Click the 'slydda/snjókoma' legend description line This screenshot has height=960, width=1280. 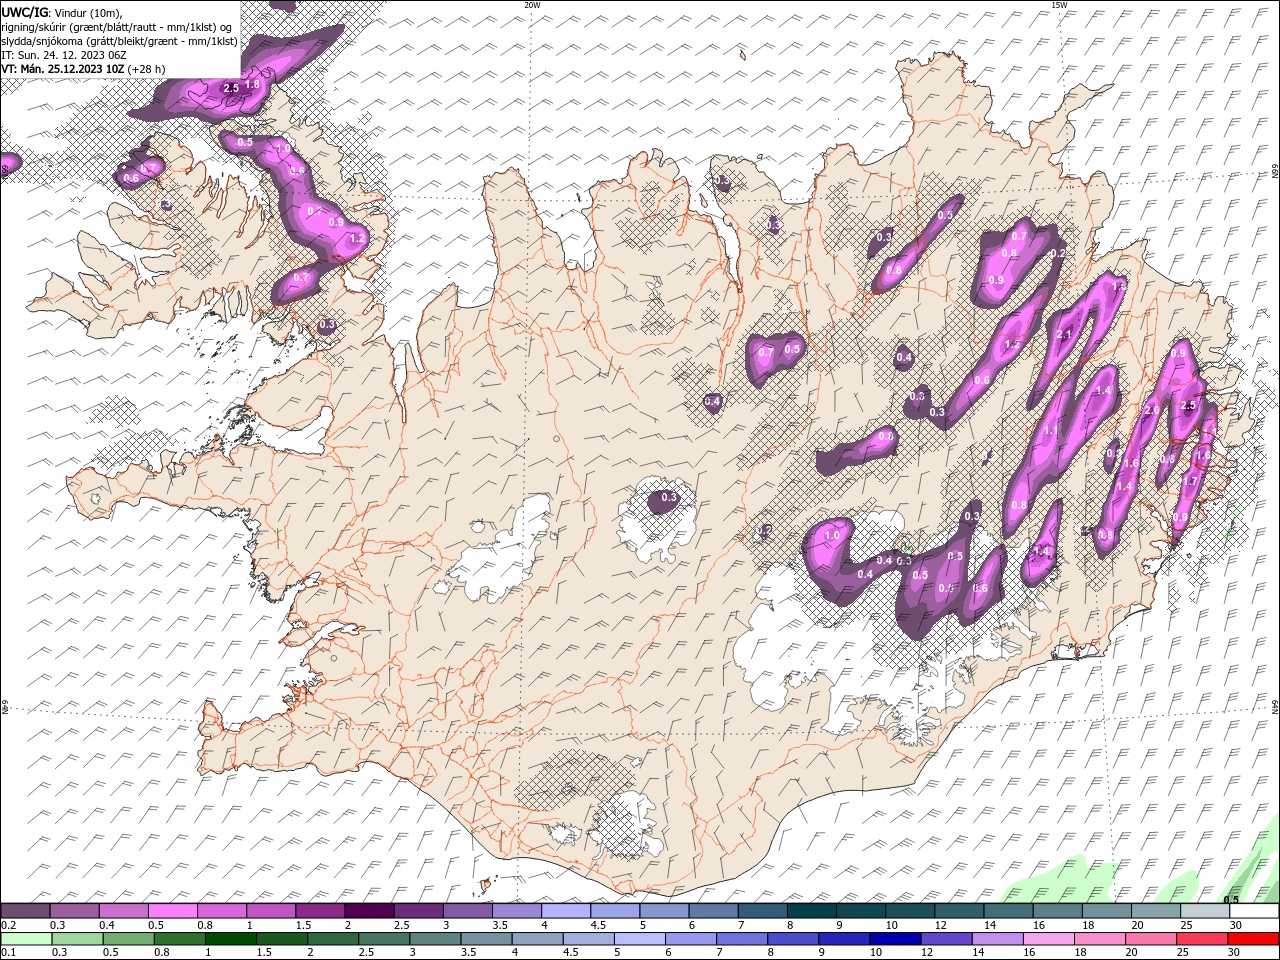point(119,41)
